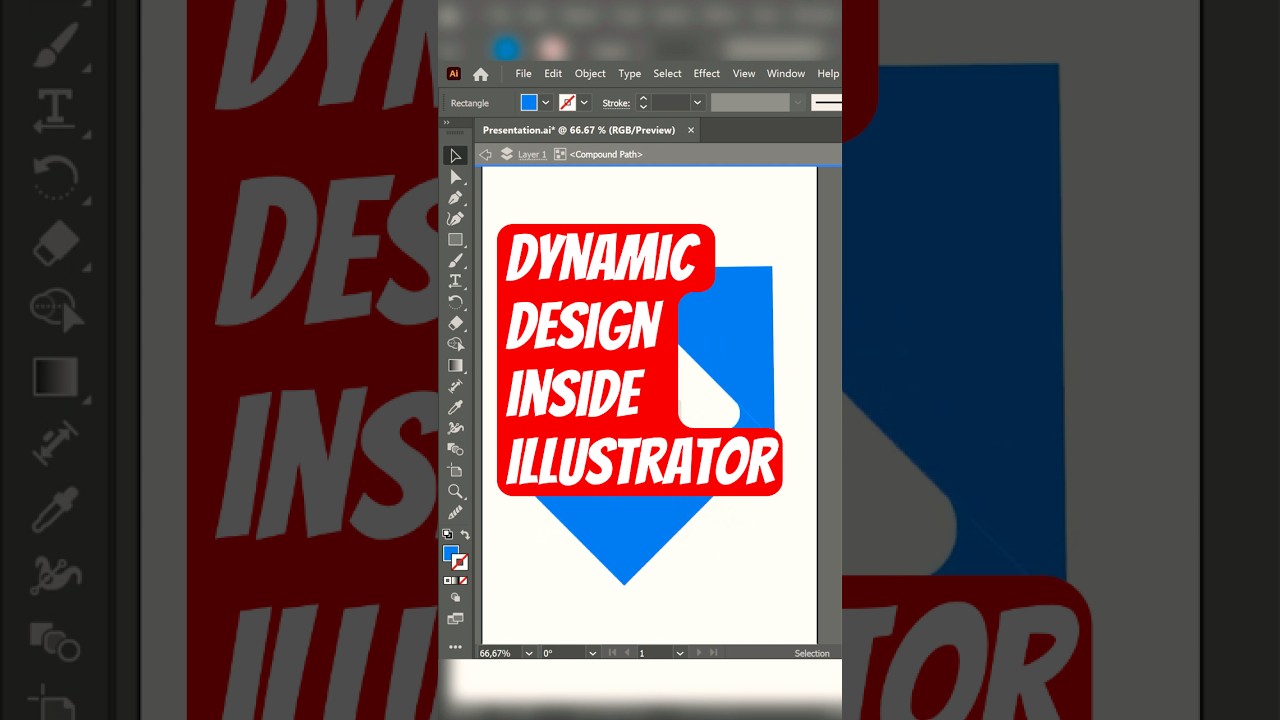Open Edit Toolbar three dots

455,647
